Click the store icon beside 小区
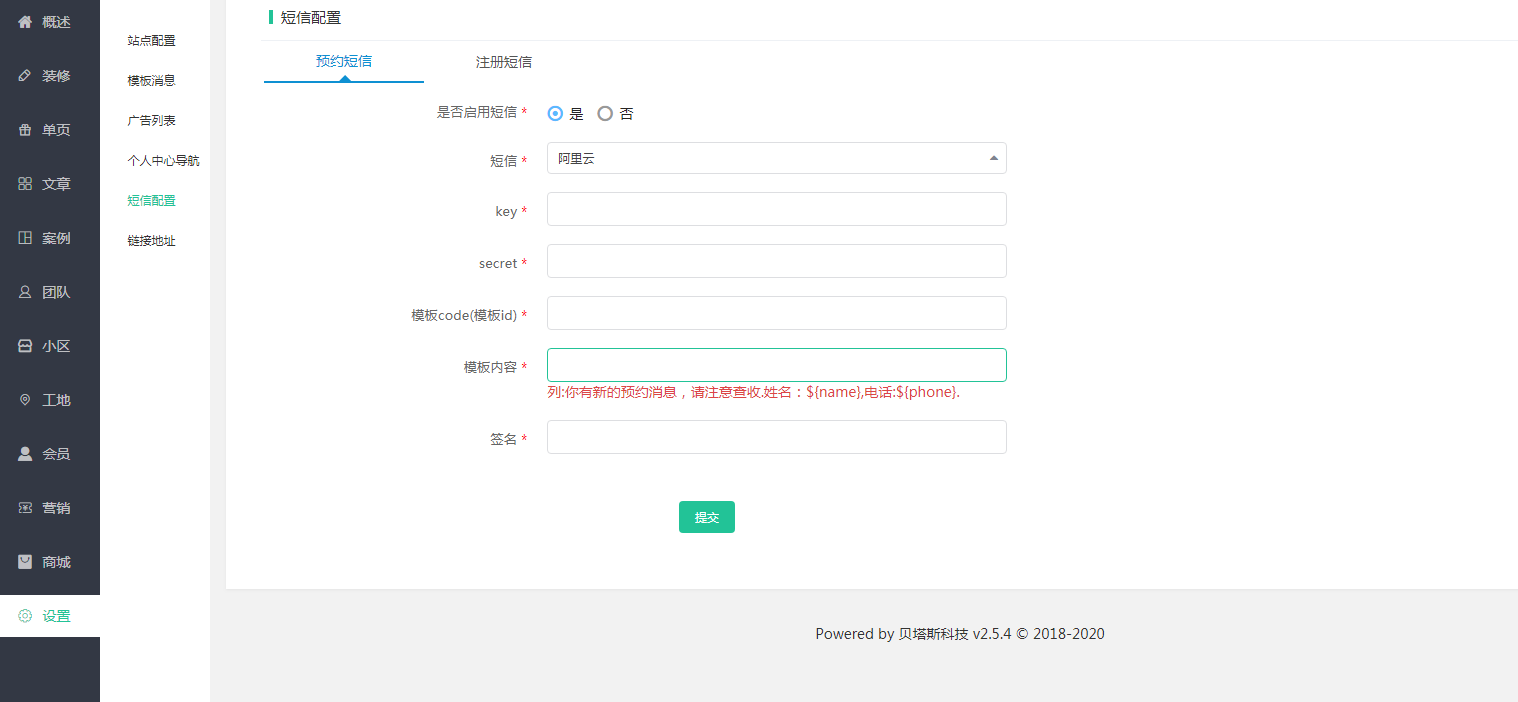 tap(25, 345)
